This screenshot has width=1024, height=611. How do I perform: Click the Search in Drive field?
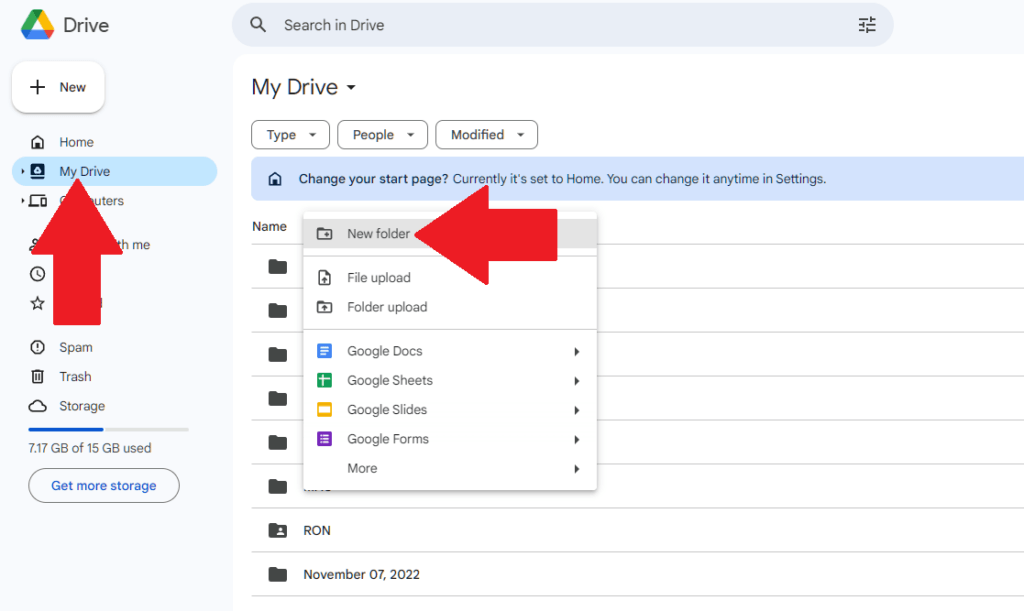pos(562,25)
